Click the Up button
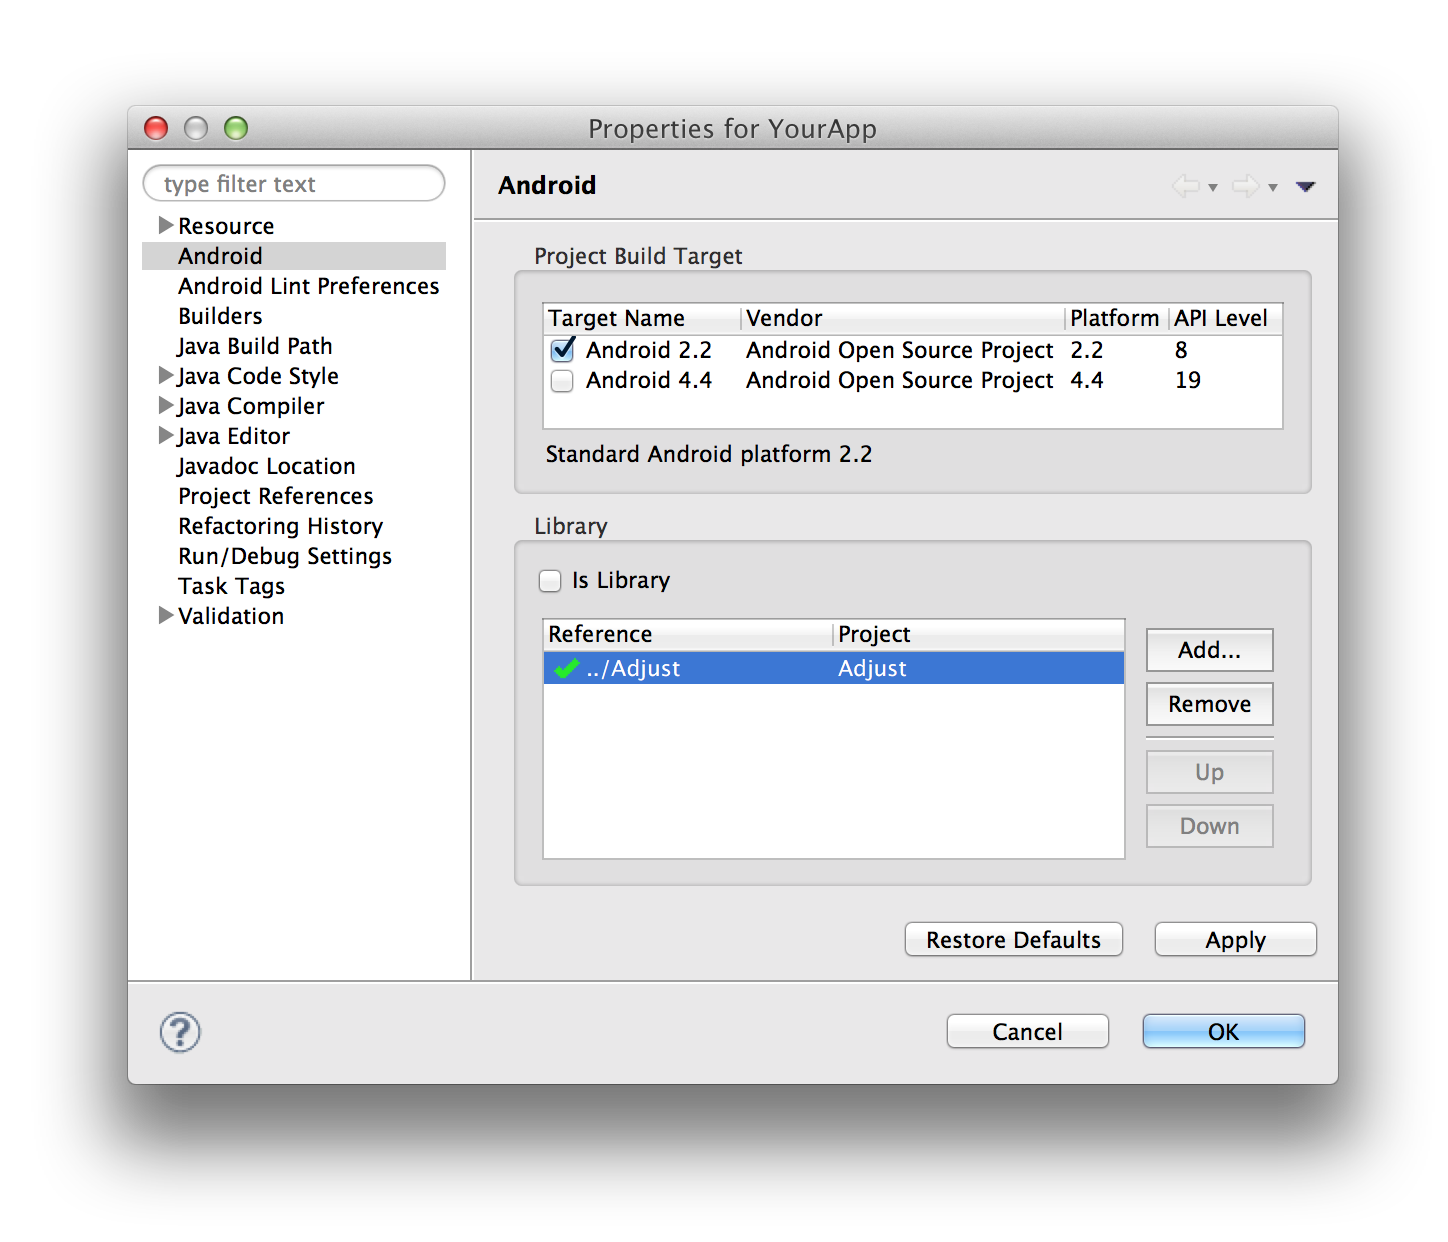Image resolution: width=1448 pixels, height=1242 pixels. [1209, 772]
